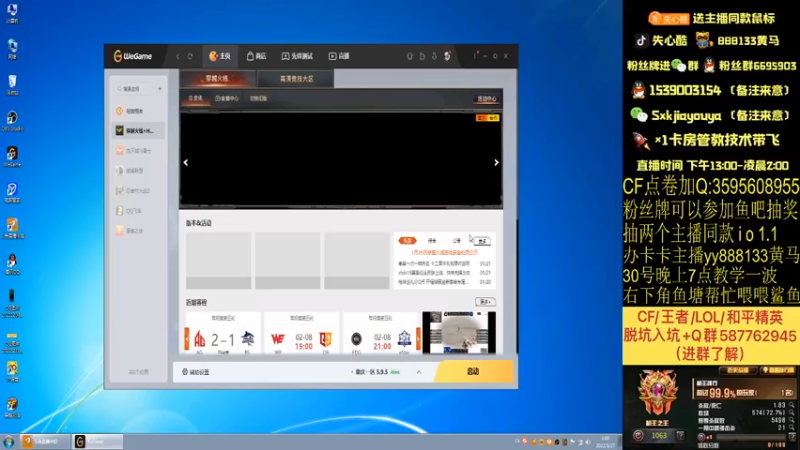Go back with the WeGame back arrow
This screenshot has width=800, height=450.
point(178,56)
